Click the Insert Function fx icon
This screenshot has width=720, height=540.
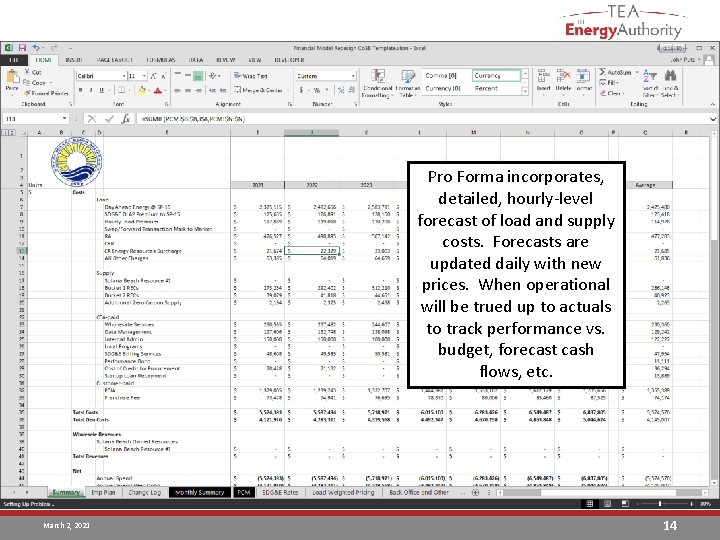tap(125, 119)
